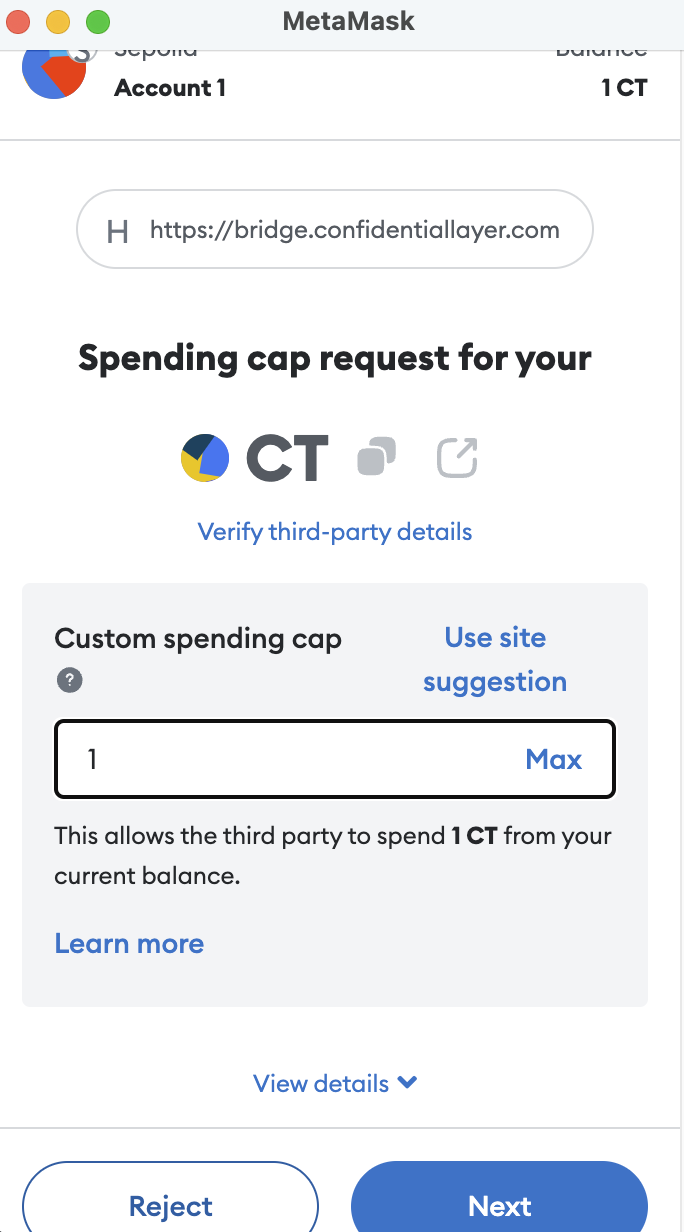Click the bridge.confidentiallayer.com origin pill
This screenshot has width=684, height=1232.
coord(335,231)
